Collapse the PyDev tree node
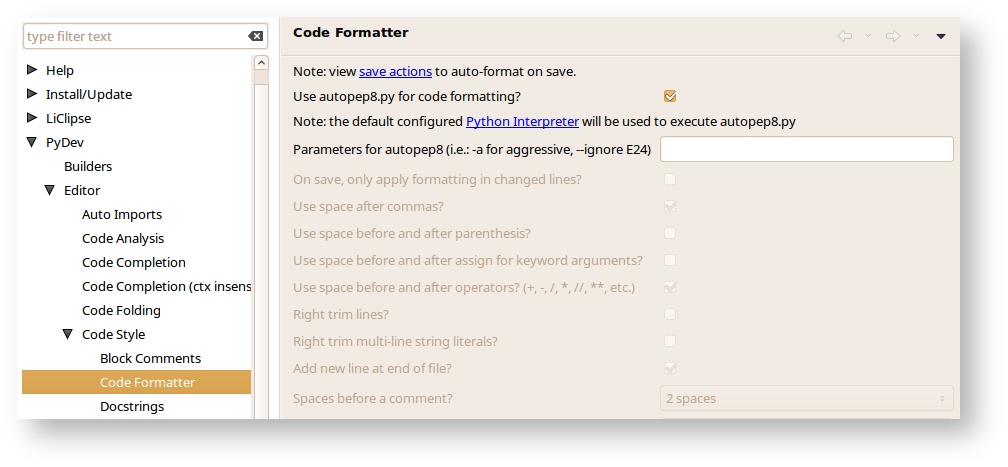This screenshot has height=467, width=1008. 32,143
